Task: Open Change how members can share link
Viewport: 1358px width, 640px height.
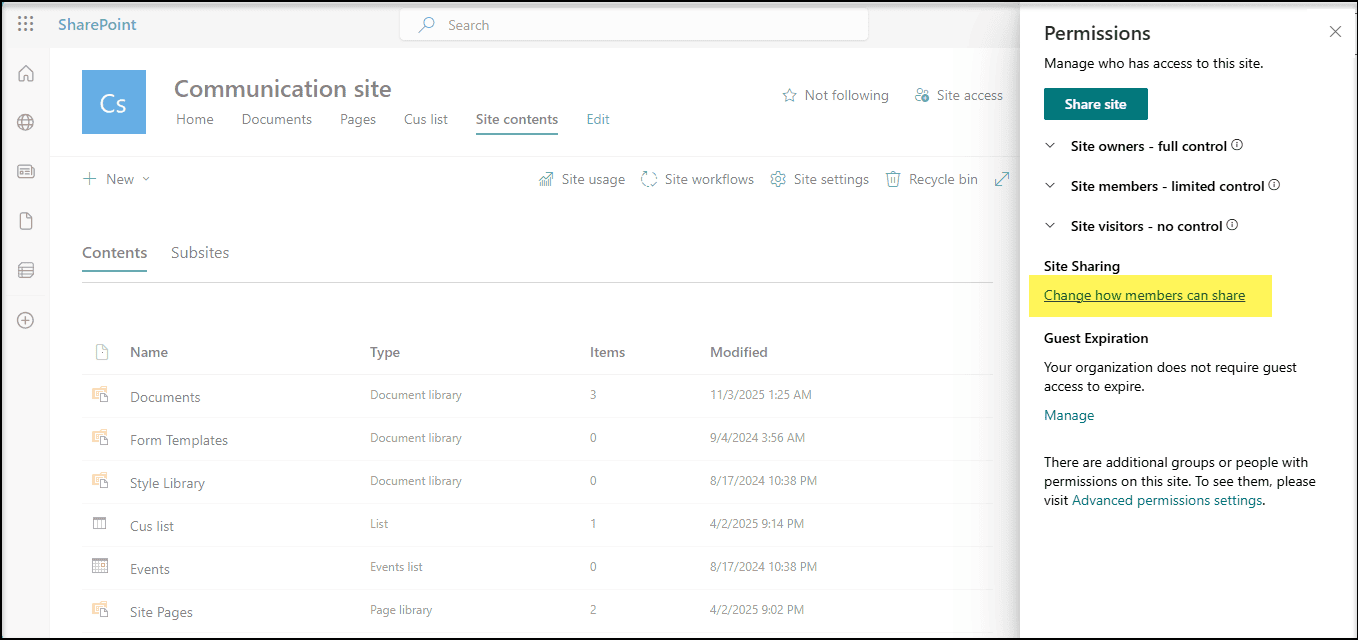Action: click(1144, 295)
